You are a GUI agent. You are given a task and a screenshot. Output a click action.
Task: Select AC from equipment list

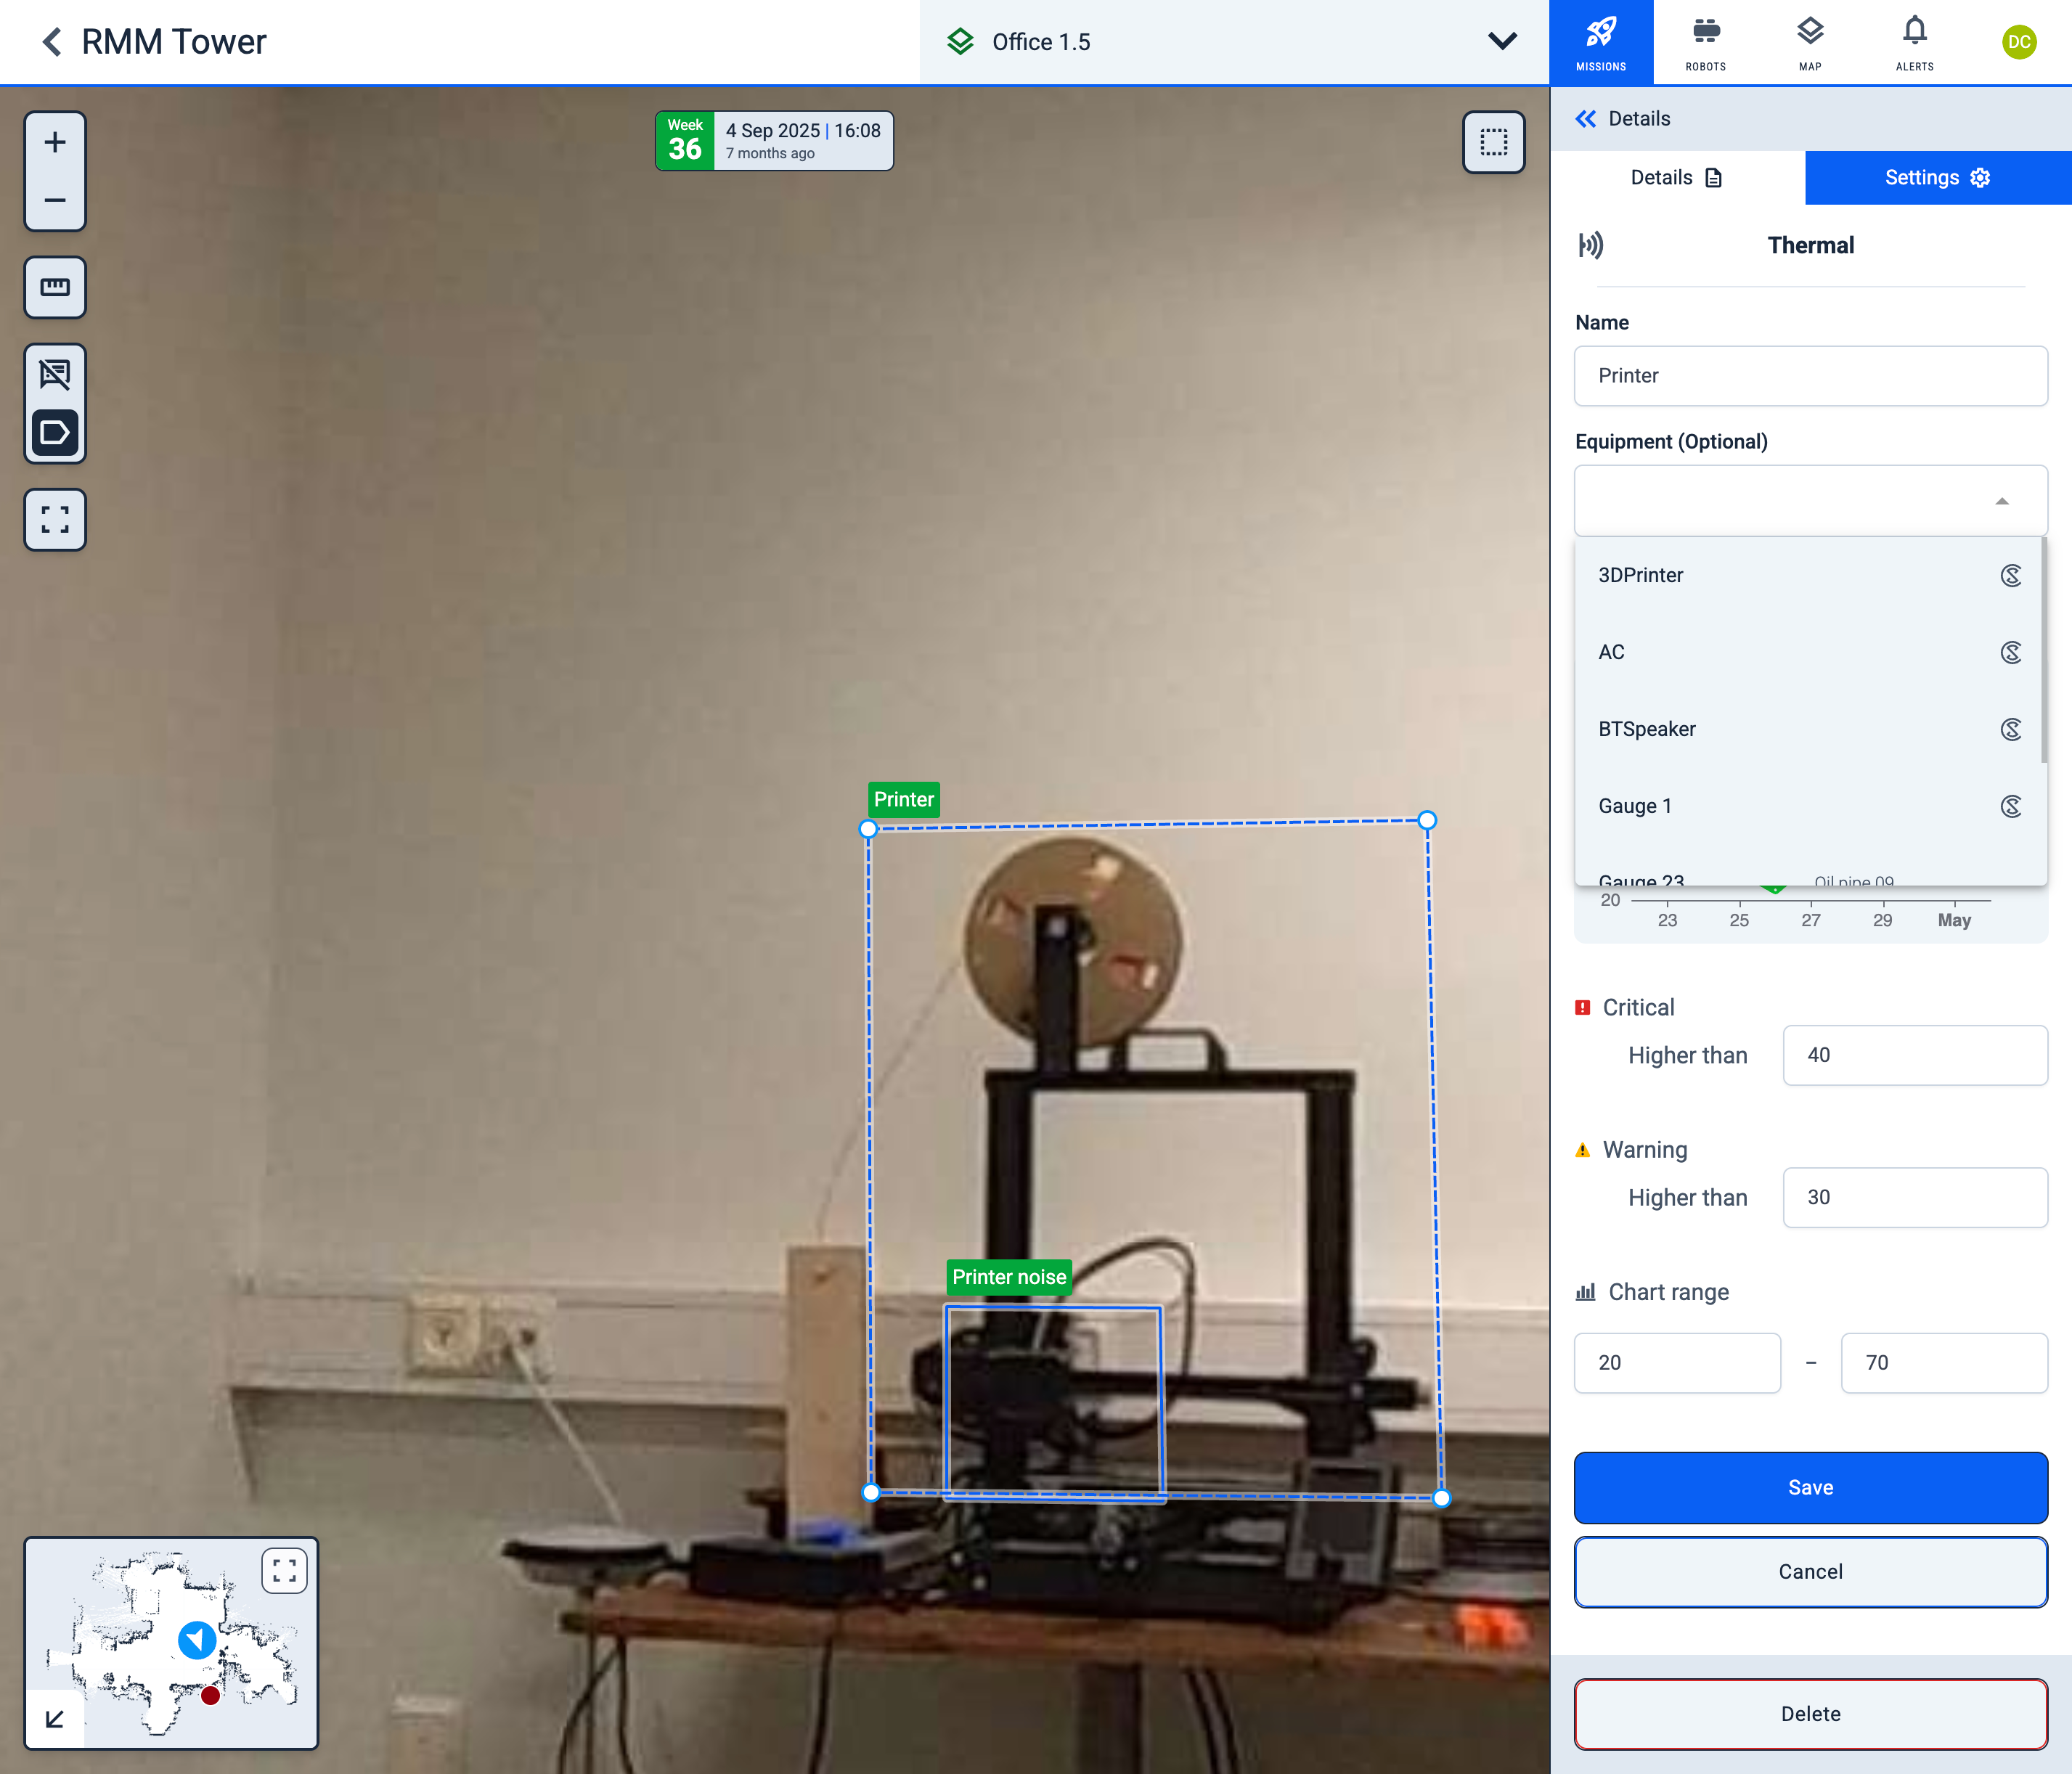coord(1808,652)
